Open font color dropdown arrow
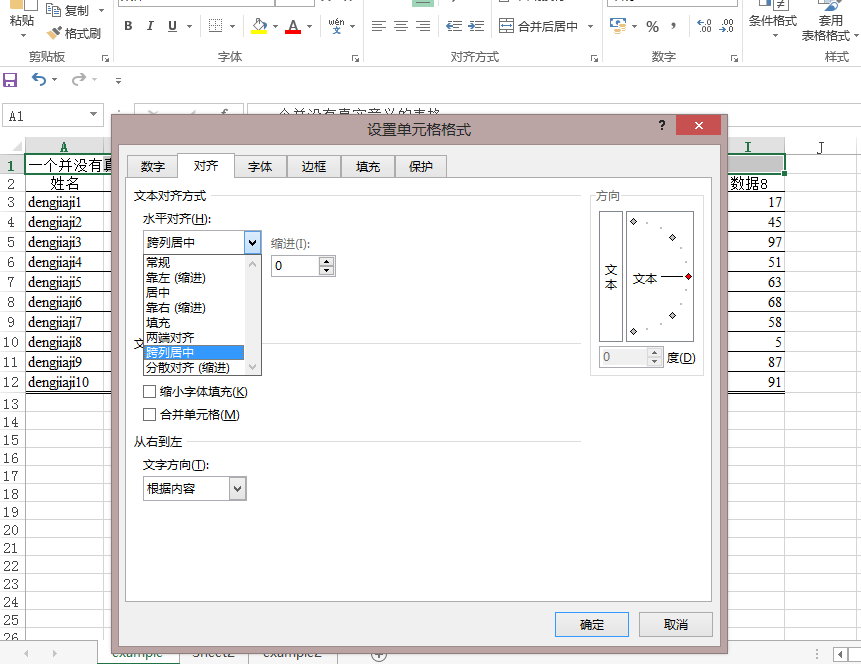 coord(310,26)
